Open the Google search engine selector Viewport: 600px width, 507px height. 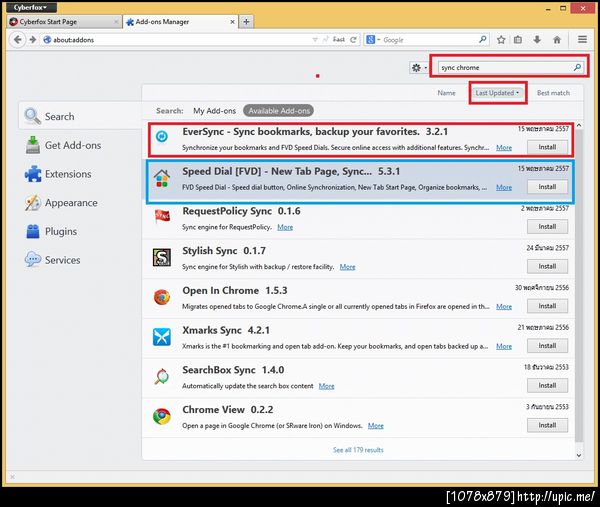(x=373, y=39)
